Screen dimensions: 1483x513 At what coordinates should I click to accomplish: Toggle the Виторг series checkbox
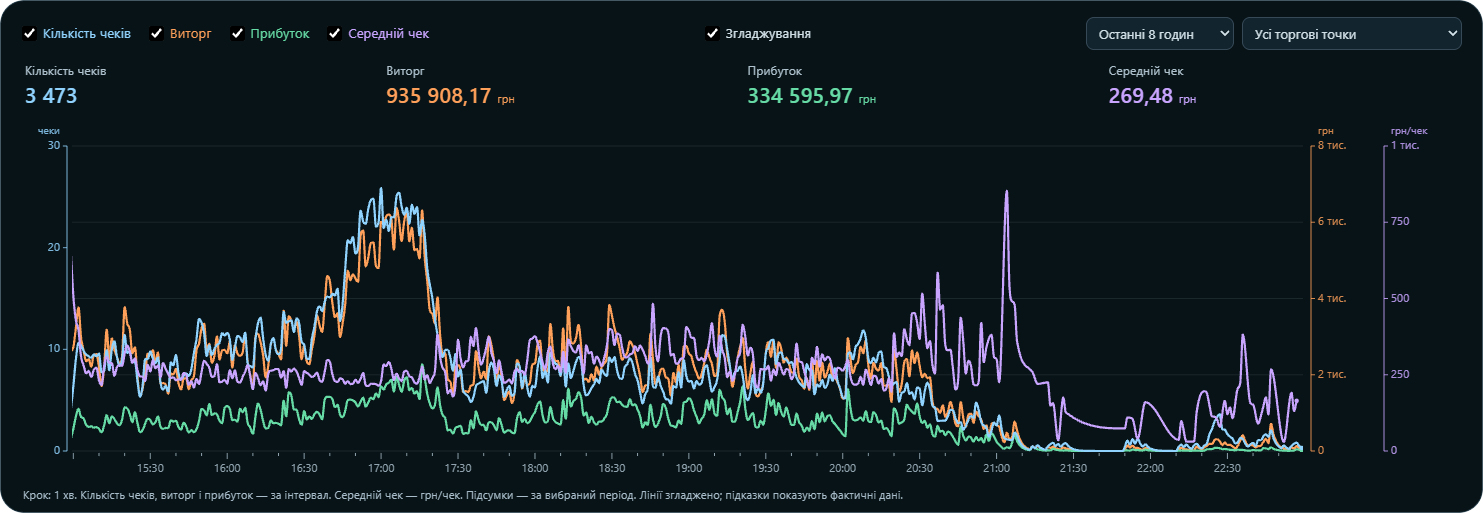coord(157,33)
